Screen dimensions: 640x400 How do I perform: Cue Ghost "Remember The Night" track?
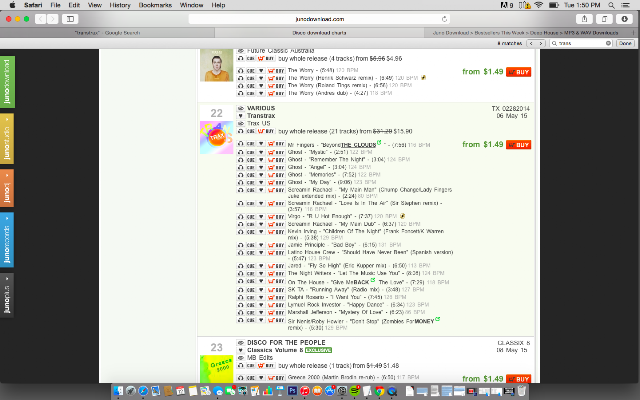click(251, 160)
